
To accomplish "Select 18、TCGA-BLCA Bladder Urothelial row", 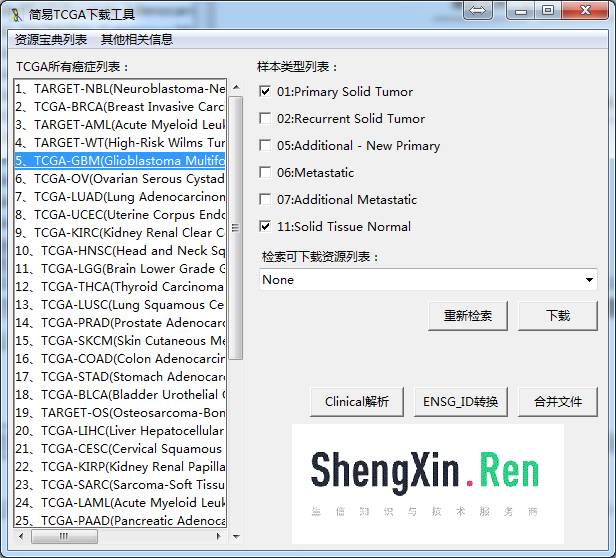I will tap(120, 395).
